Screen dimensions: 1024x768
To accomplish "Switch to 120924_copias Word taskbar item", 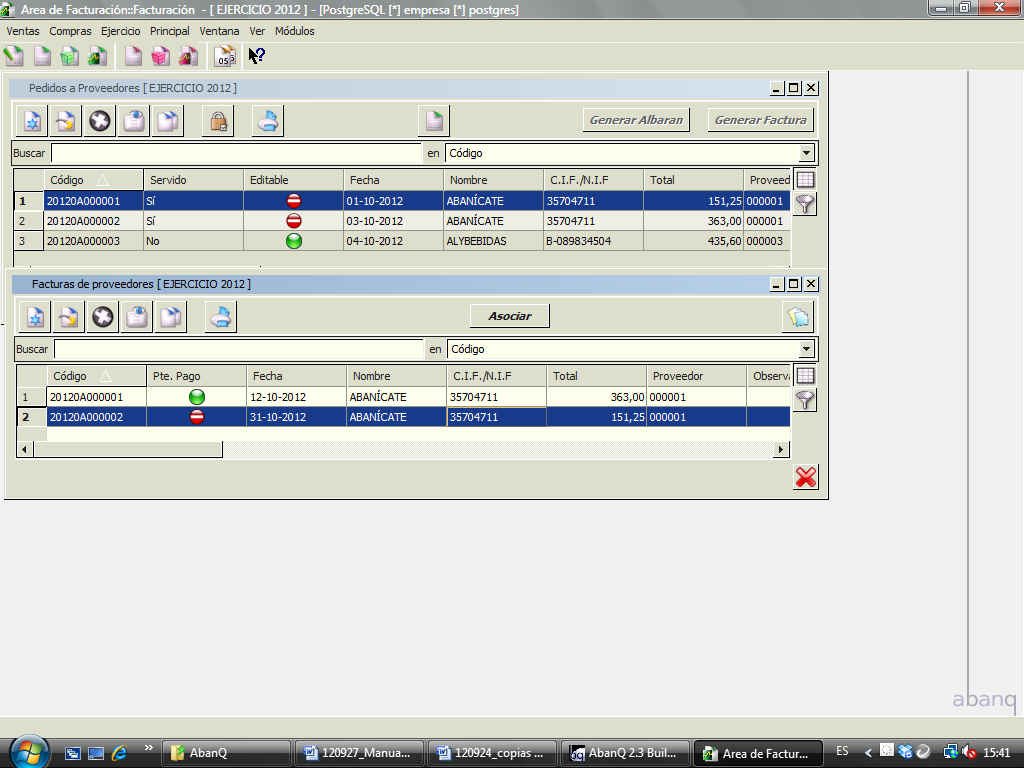I will (x=492, y=753).
